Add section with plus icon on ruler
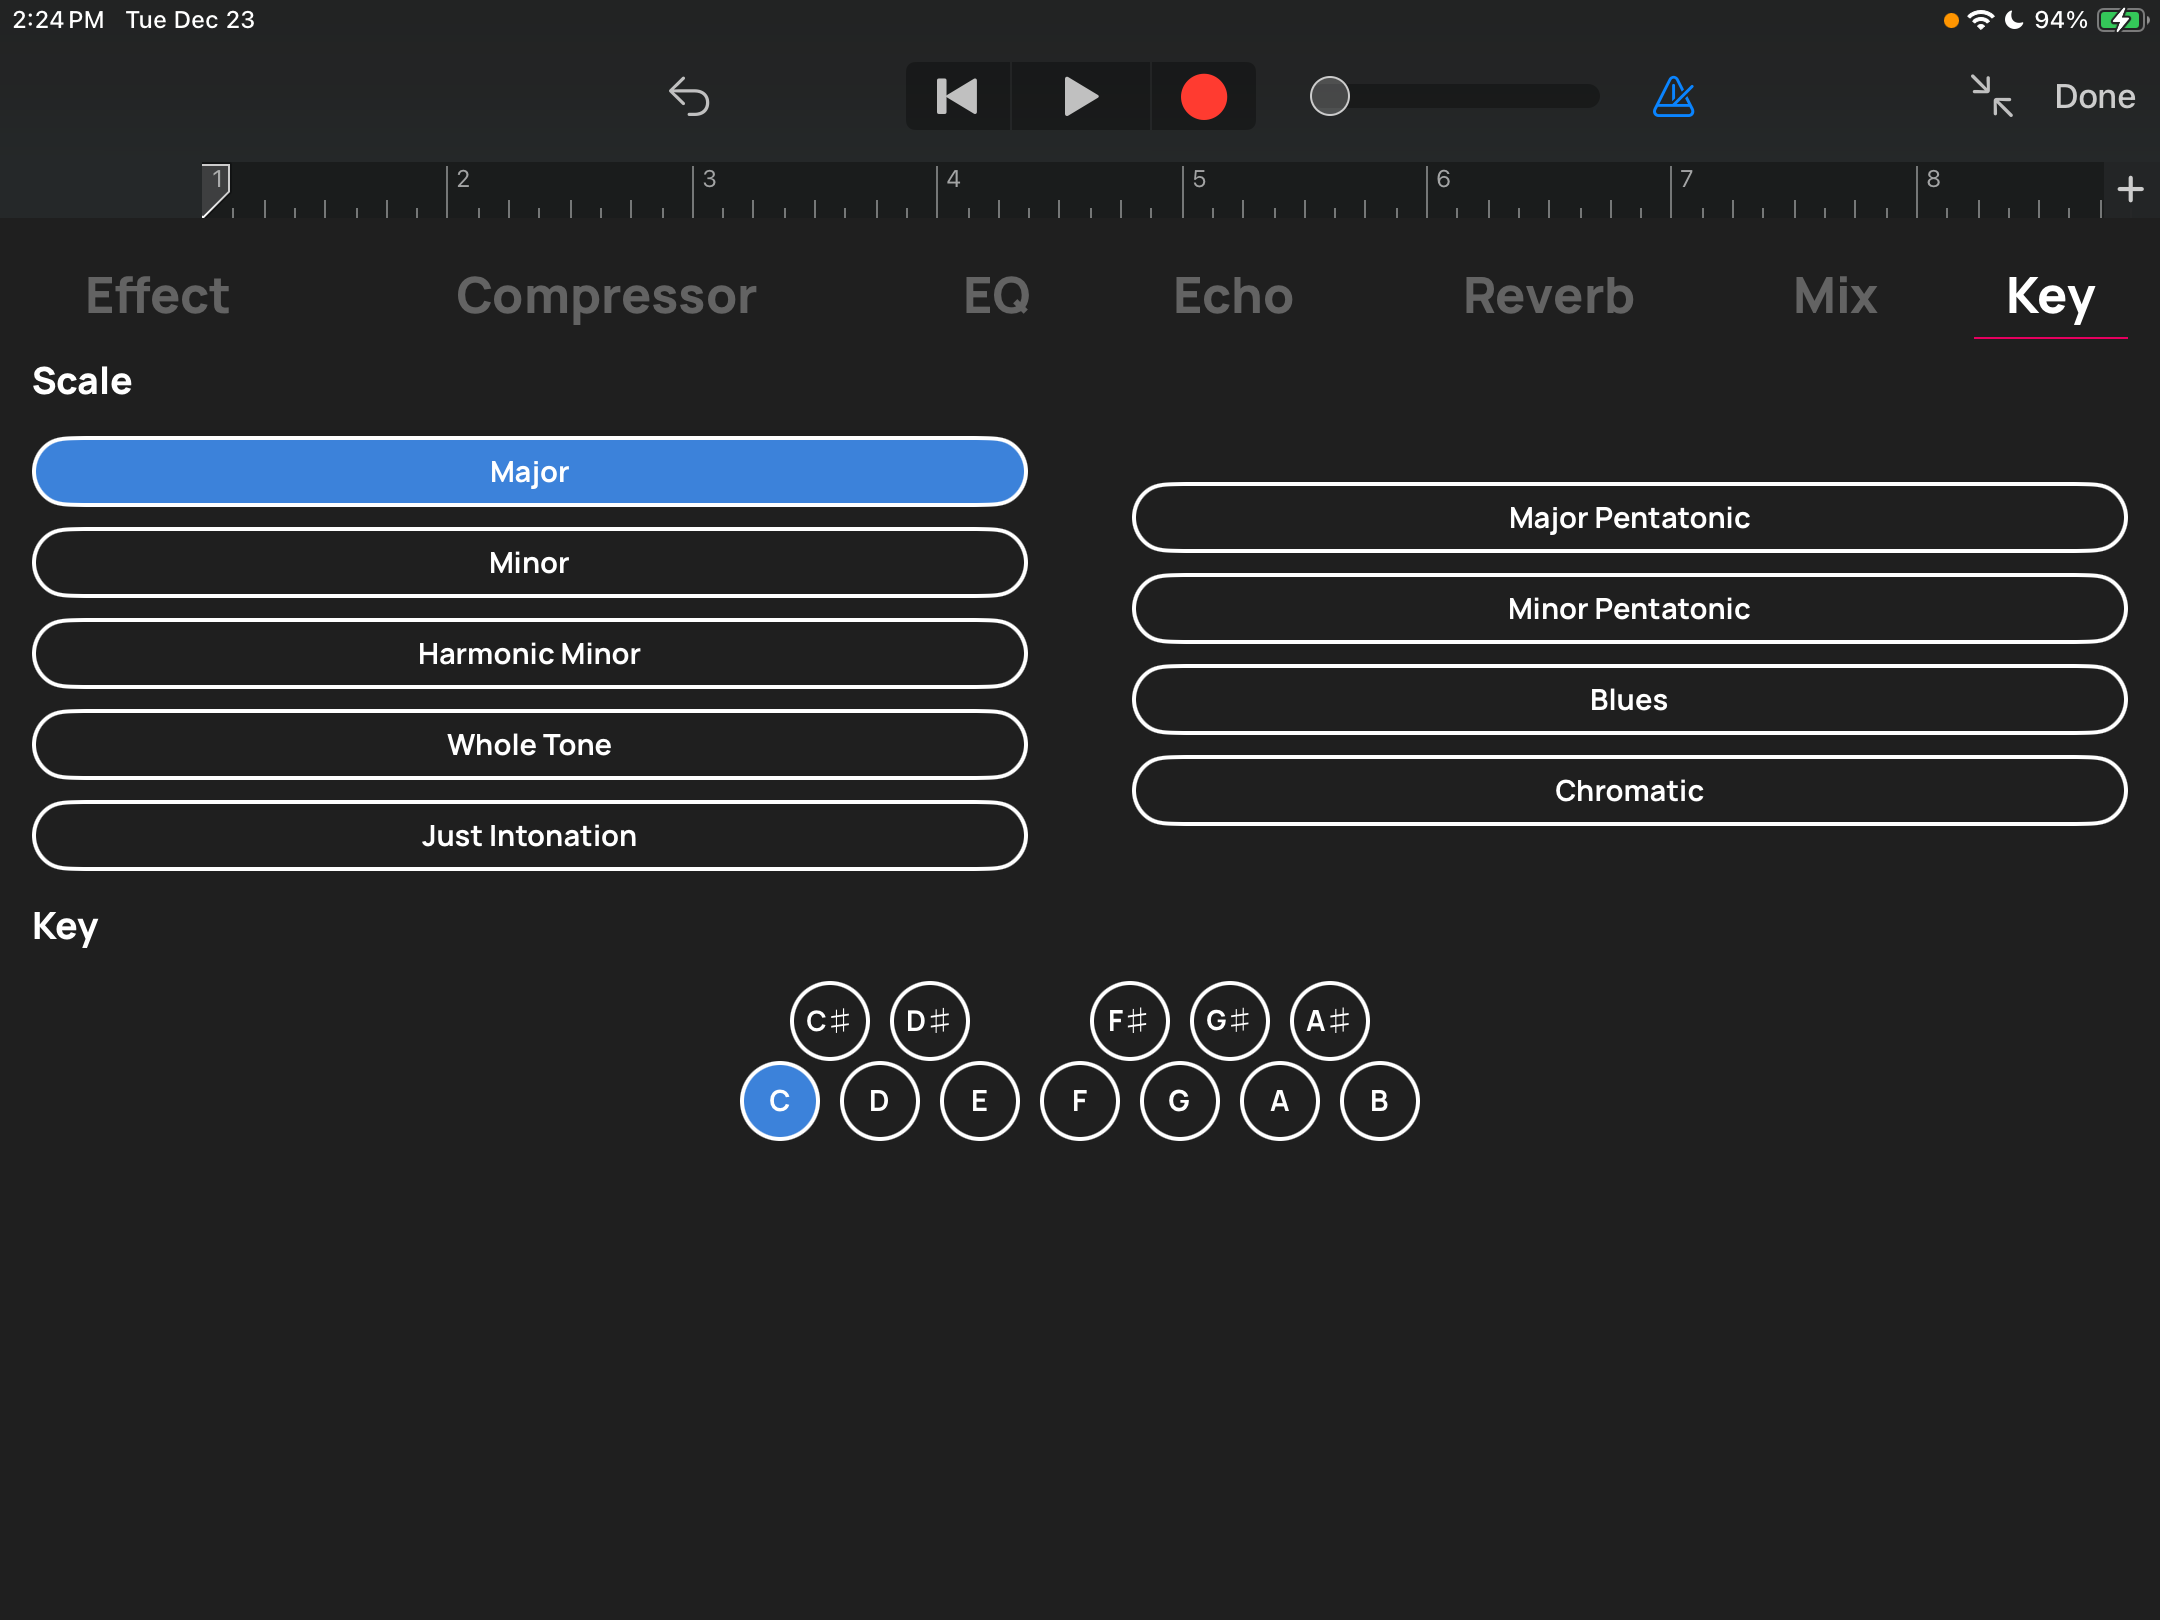 [2130, 189]
